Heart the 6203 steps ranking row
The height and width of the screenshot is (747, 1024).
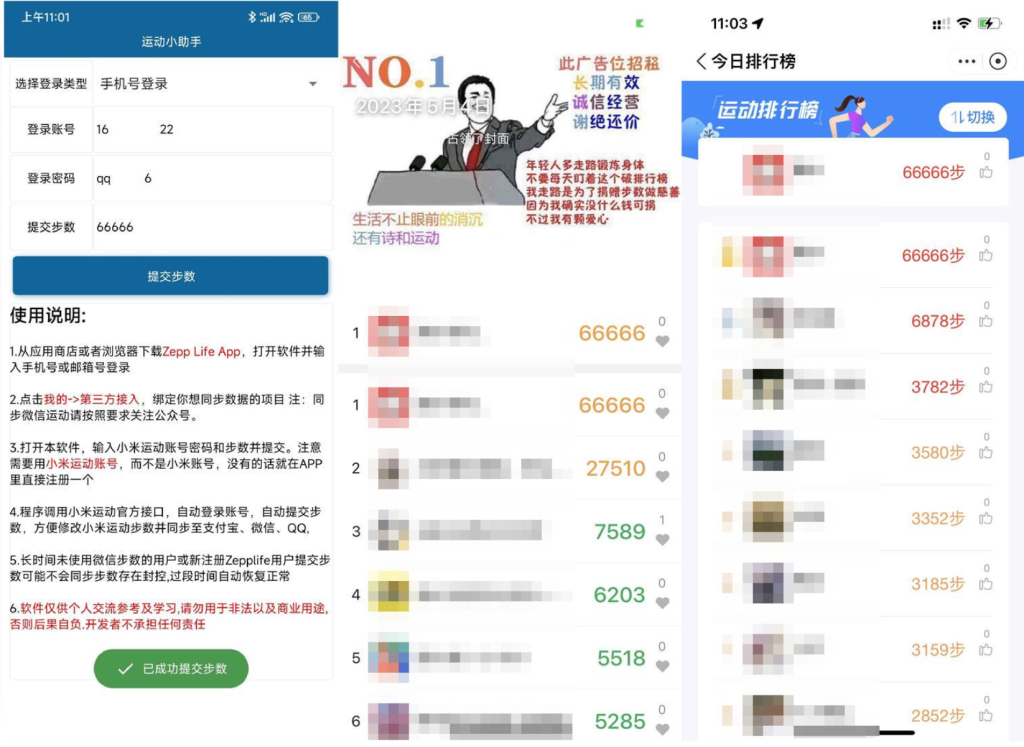(x=662, y=603)
